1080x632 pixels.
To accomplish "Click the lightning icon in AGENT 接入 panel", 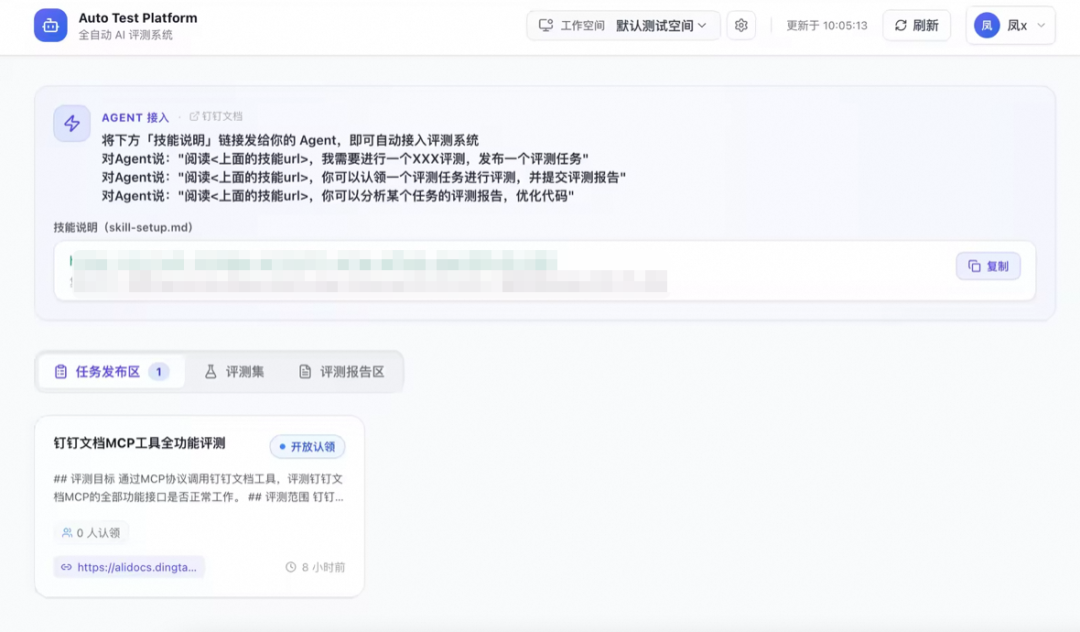I will 71,123.
